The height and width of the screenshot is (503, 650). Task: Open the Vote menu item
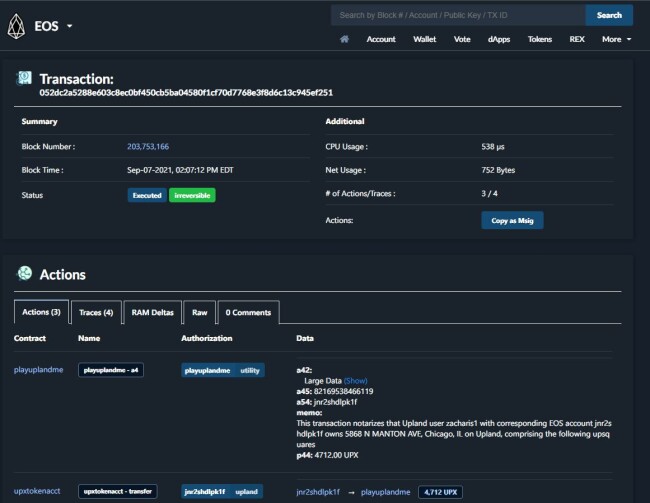[462, 39]
